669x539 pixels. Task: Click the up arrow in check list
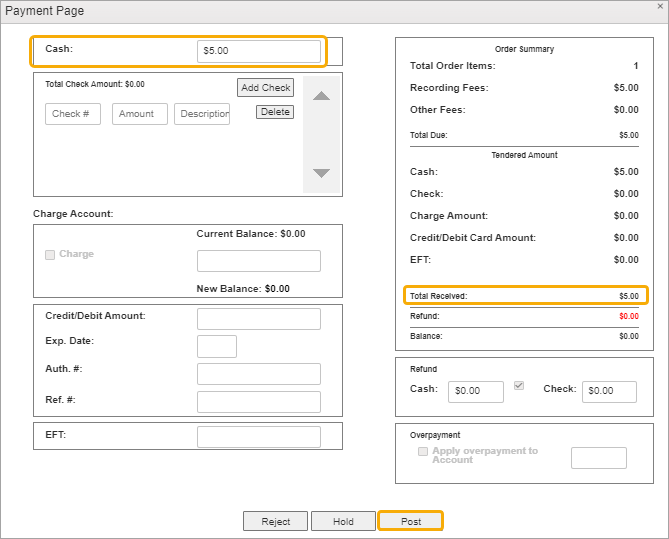pyautogui.click(x=321, y=96)
